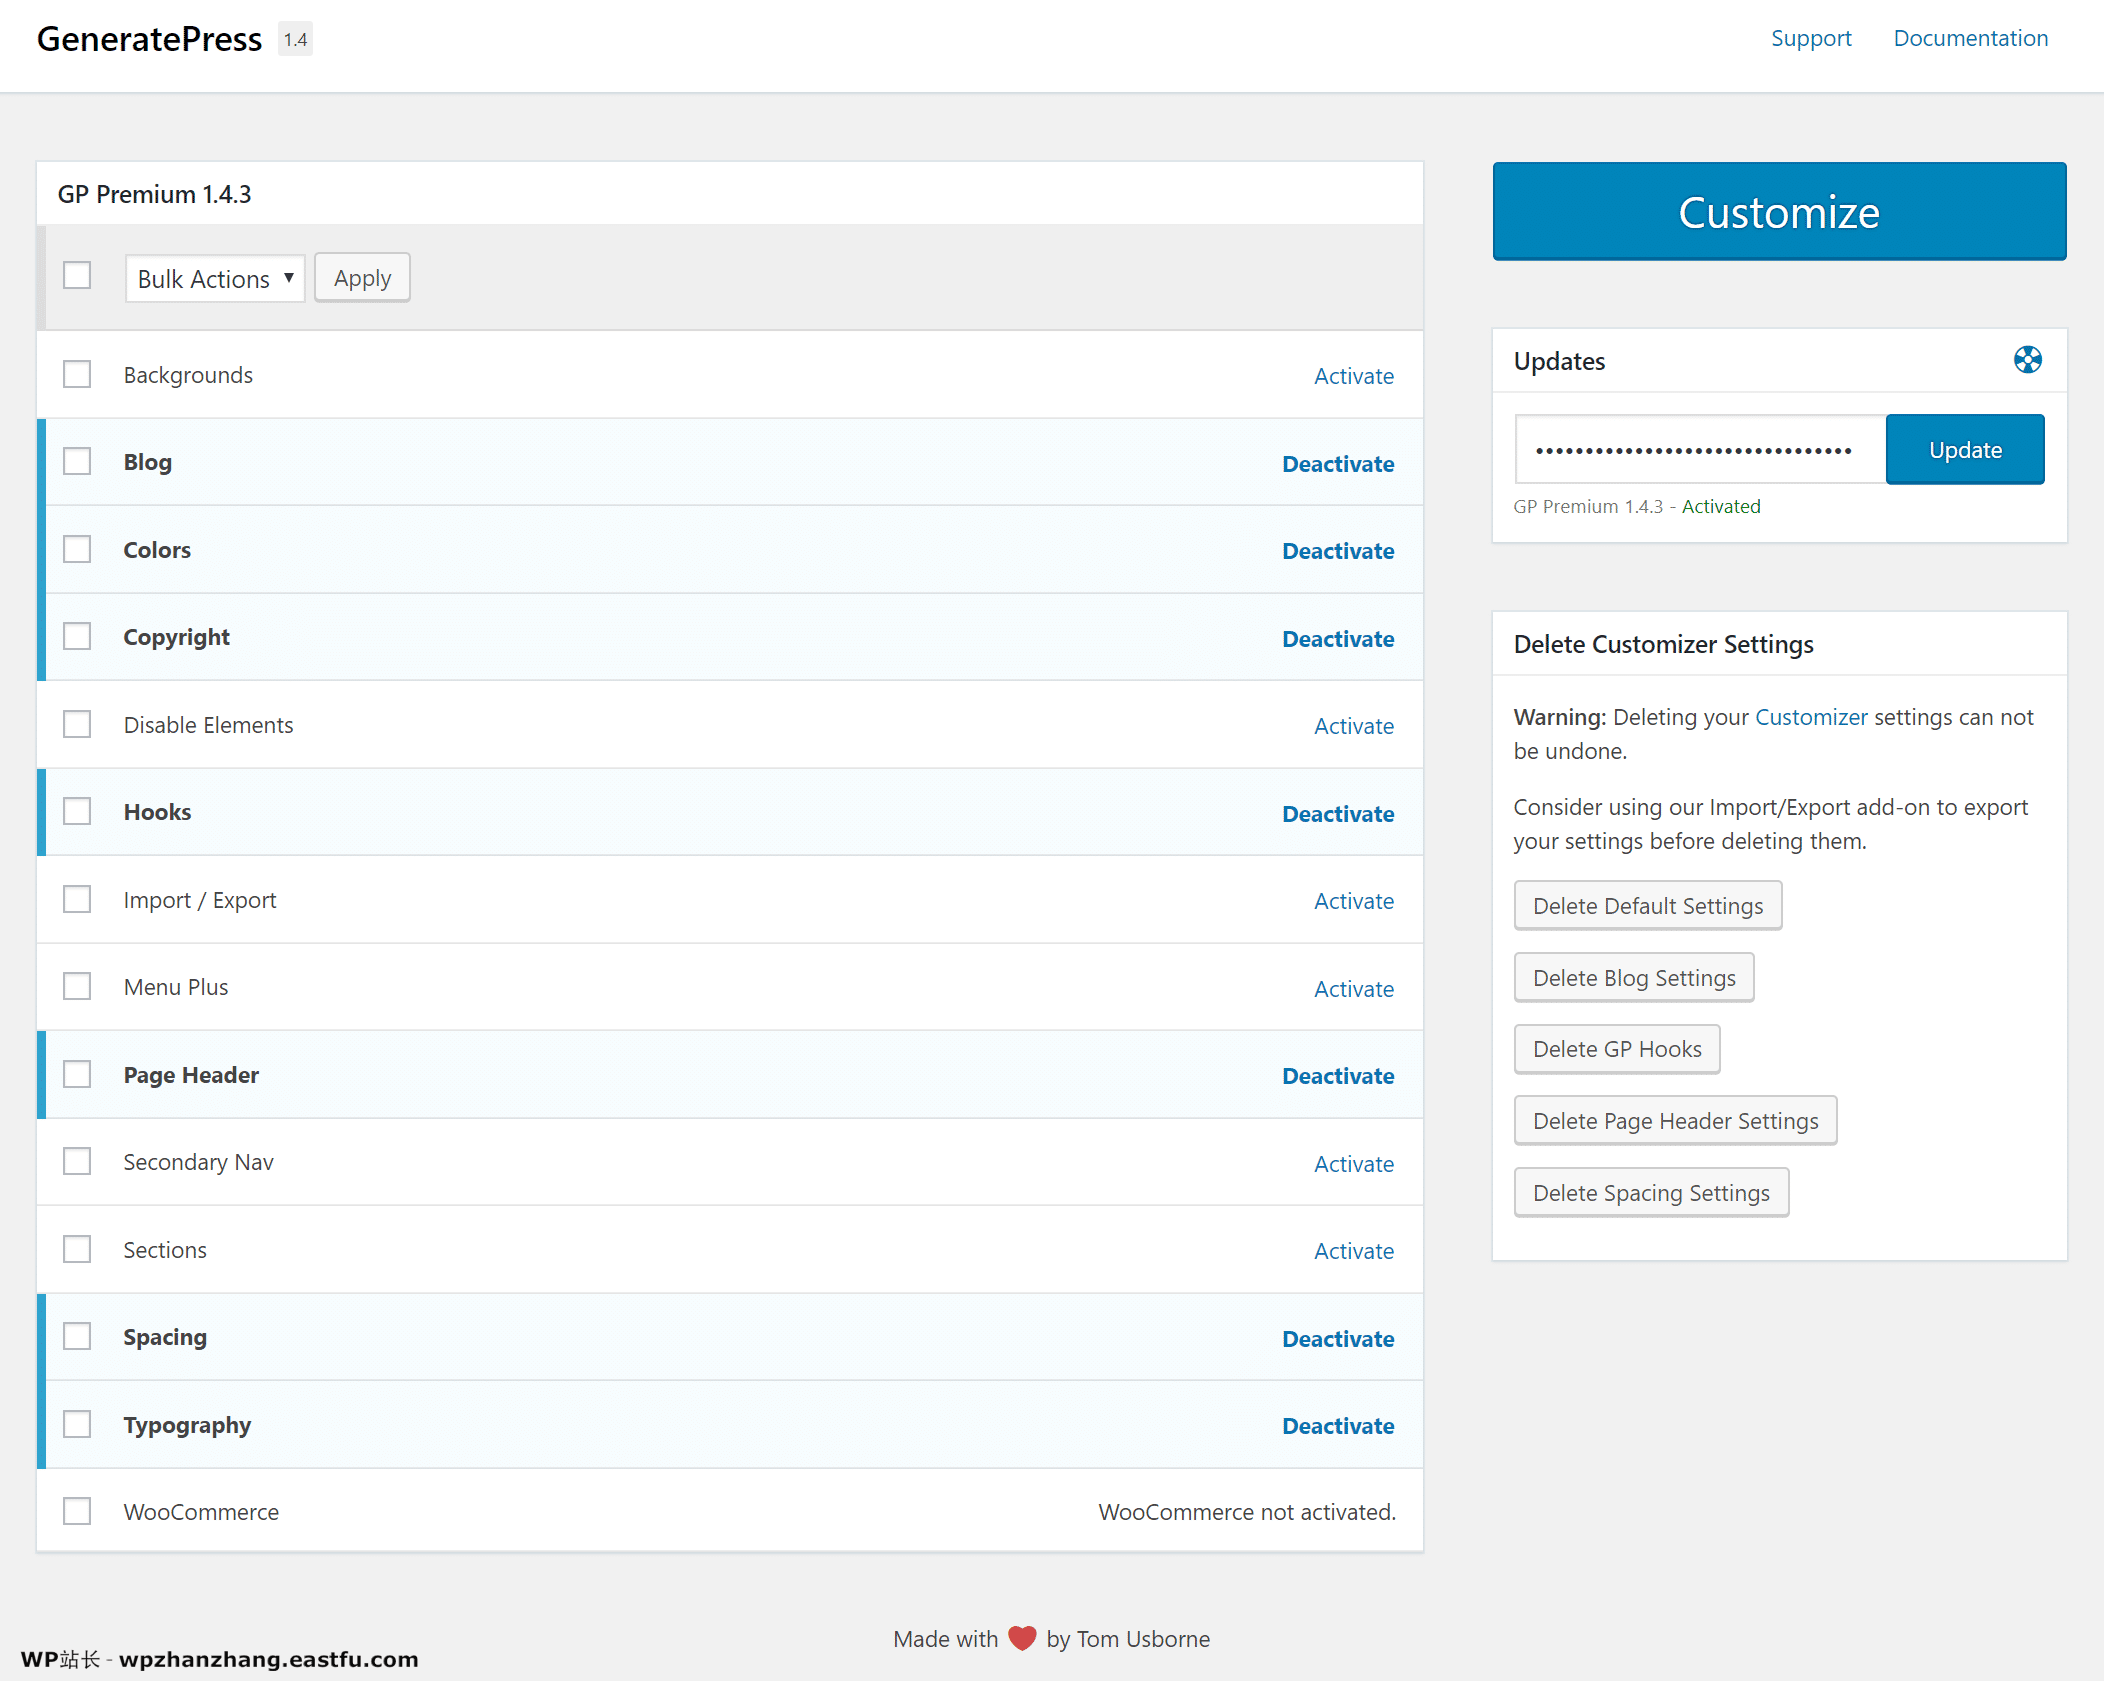2104x1681 pixels.
Task: Tick the Sections checkbox
Action: [x=77, y=1249]
